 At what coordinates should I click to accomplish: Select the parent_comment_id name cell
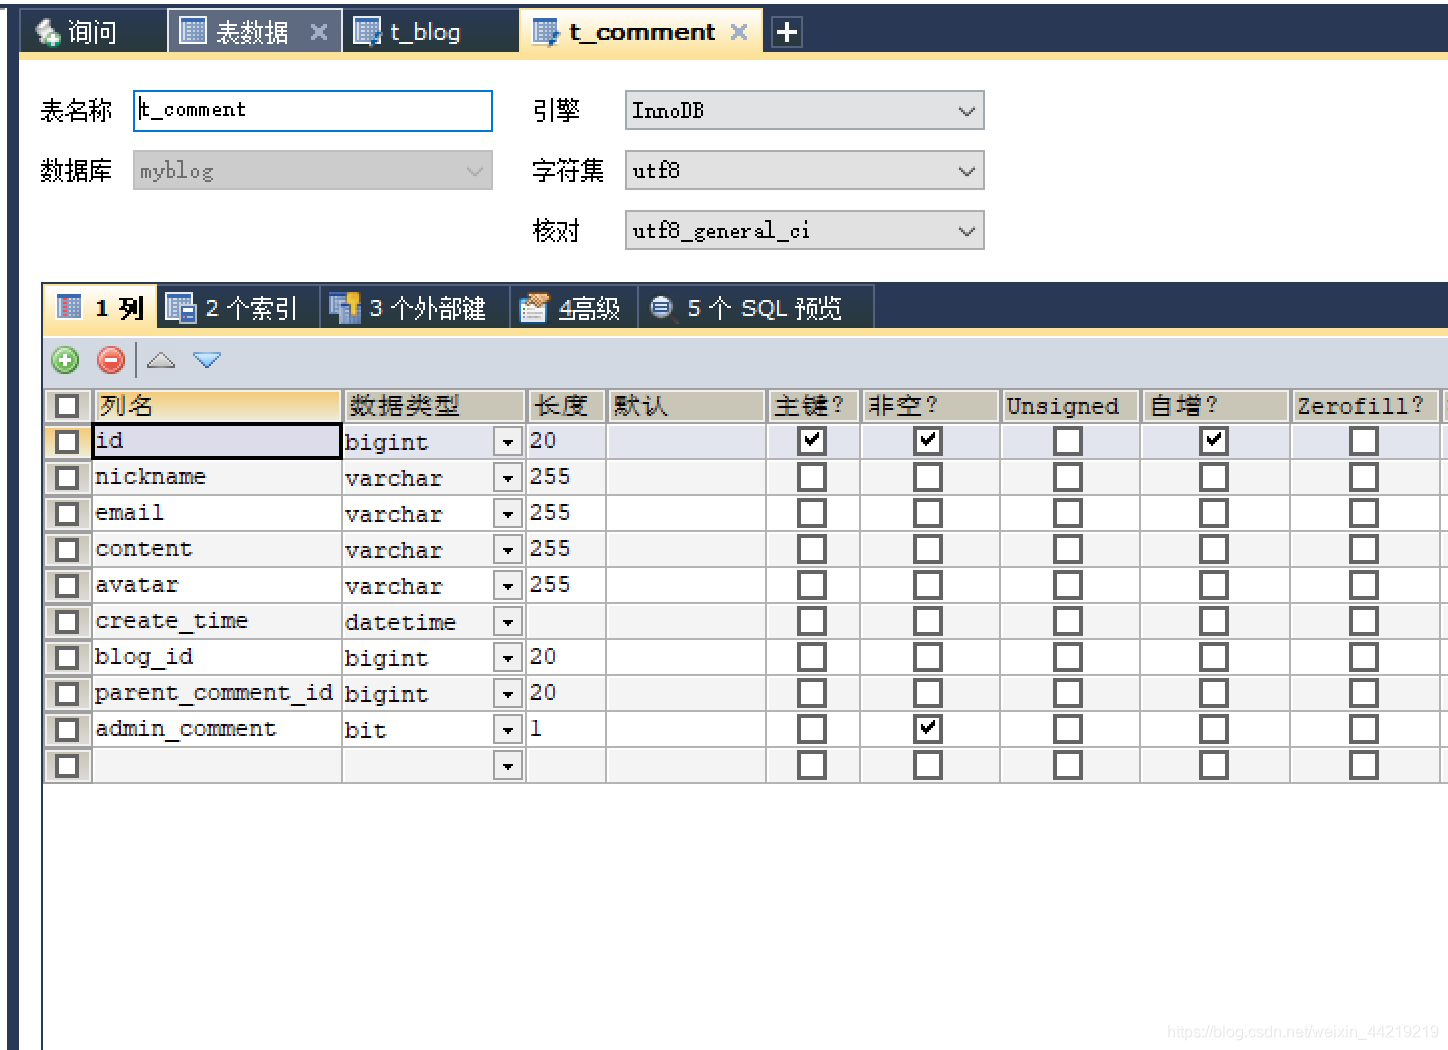(x=217, y=693)
